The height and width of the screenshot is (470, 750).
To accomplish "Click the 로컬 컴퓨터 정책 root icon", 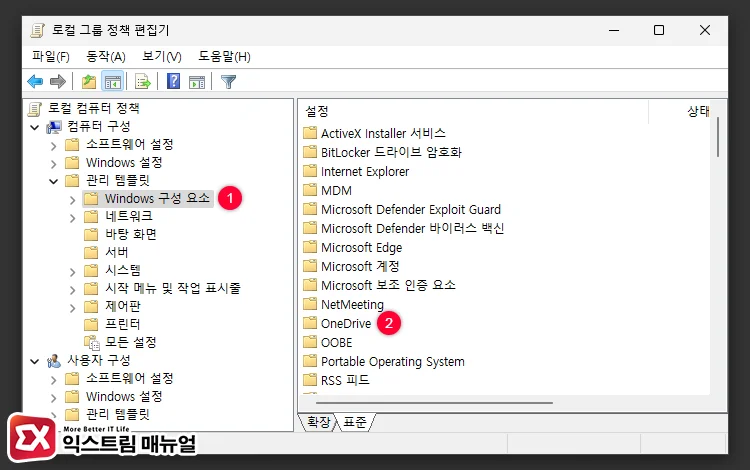I will 34,109.
